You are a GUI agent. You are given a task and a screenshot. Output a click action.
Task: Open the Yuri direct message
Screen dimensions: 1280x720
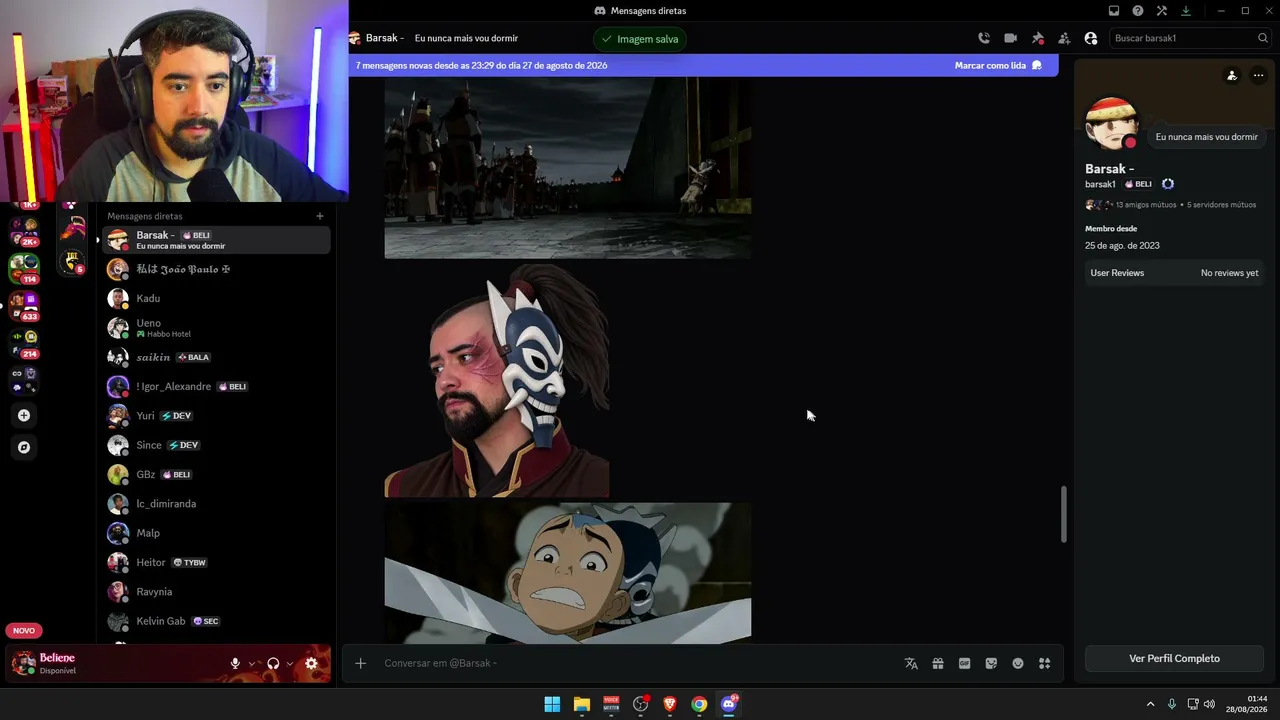click(x=217, y=416)
